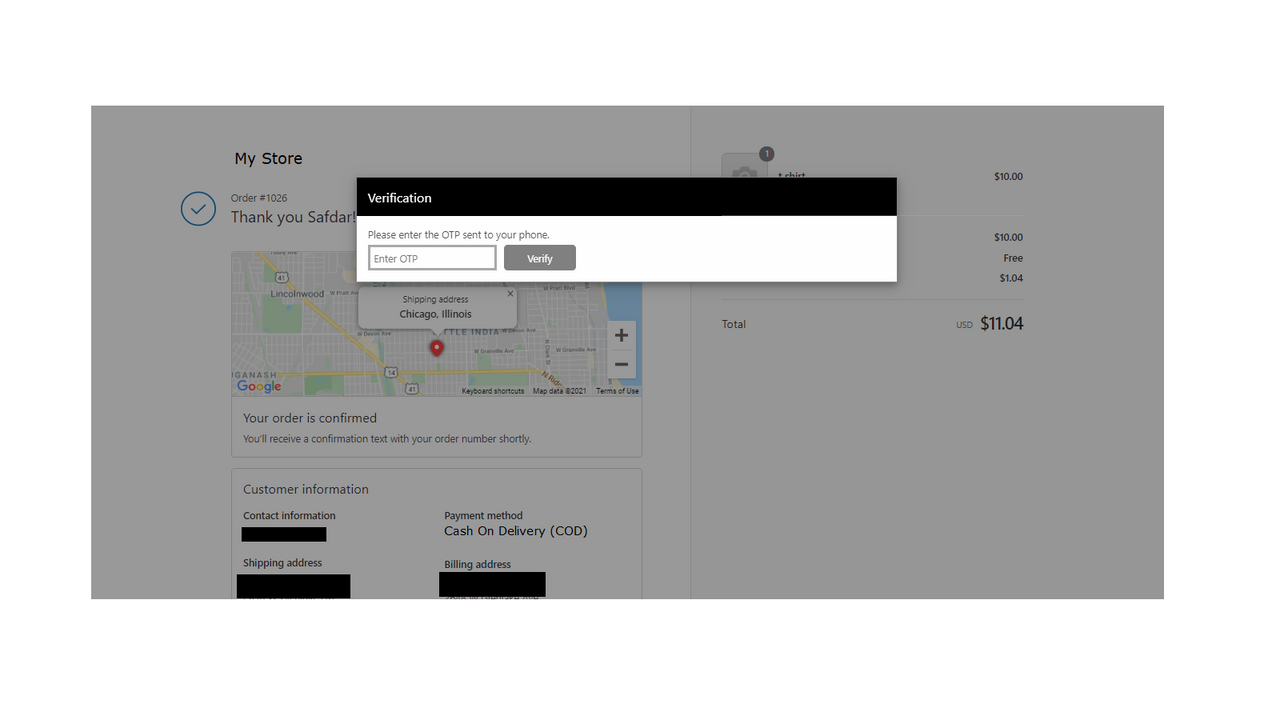This screenshot has width=1280, height=720.
Task: Click the Verification dialog title
Action: point(399,198)
